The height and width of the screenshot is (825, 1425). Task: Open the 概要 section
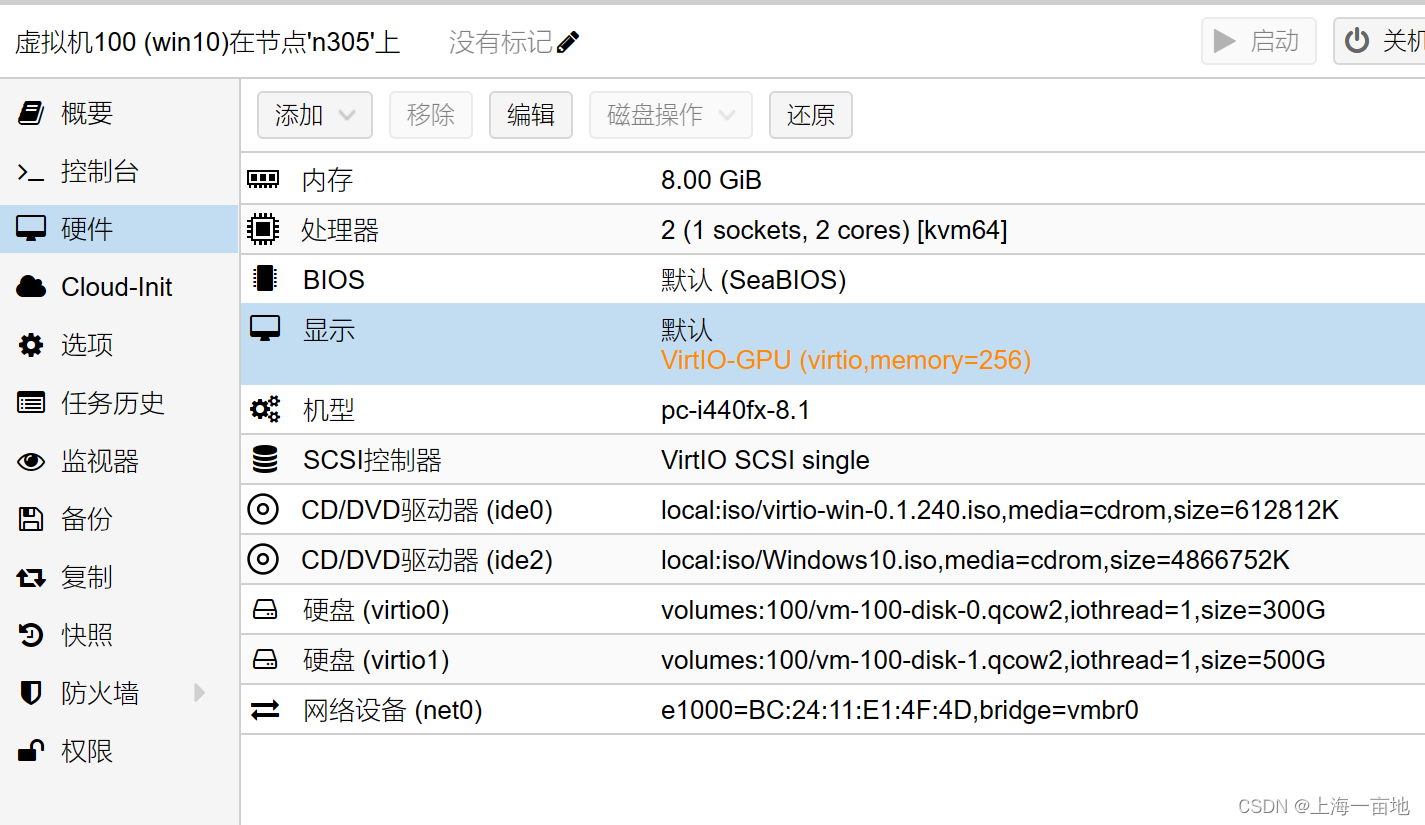119,113
